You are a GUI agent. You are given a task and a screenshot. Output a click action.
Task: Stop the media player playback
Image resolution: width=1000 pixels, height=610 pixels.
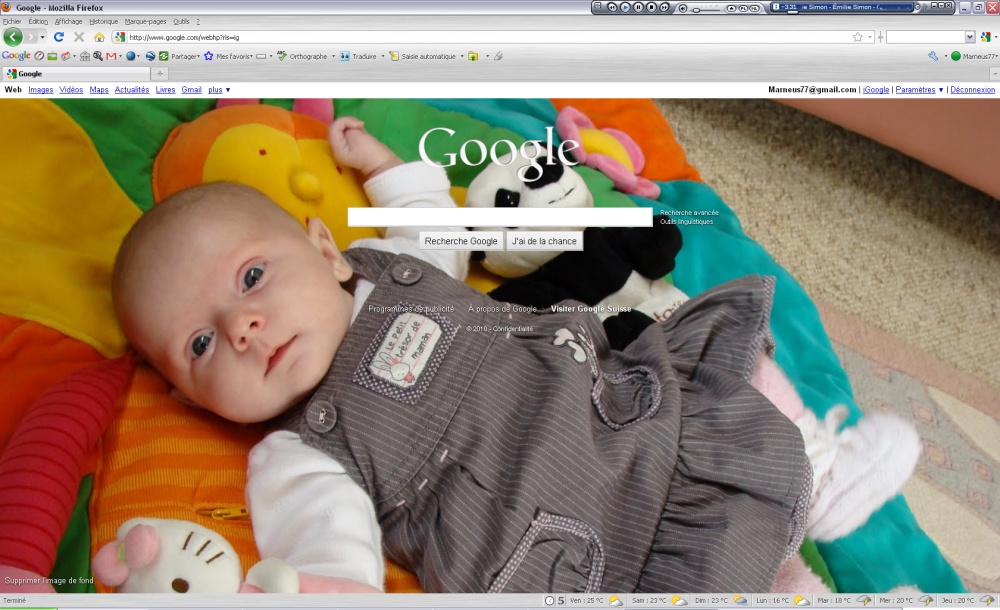[x=651, y=7]
